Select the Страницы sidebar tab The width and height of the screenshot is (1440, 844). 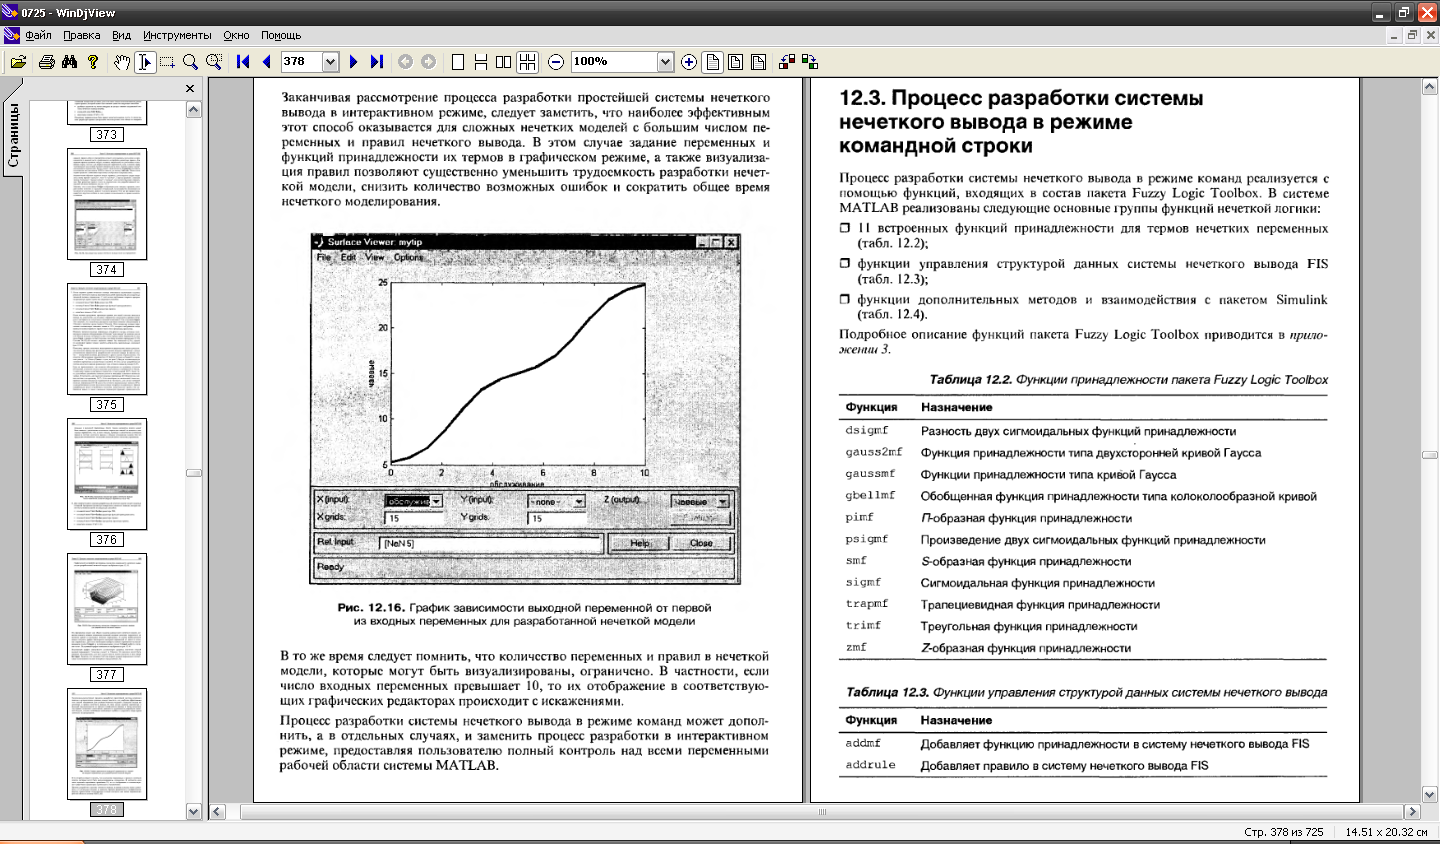click(13, 136)
